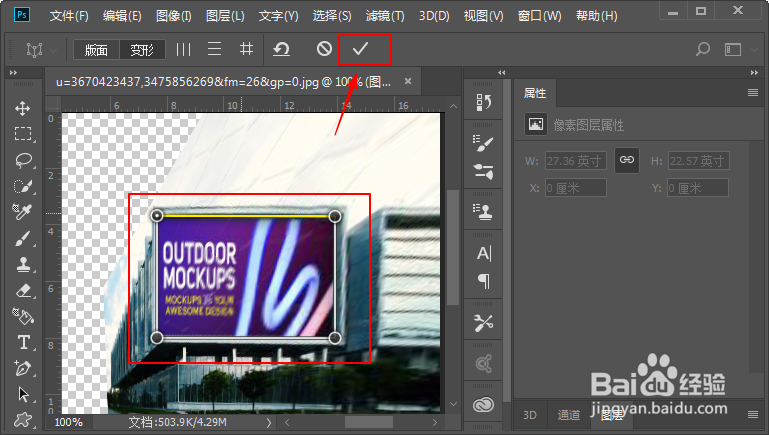Click the Y position field
769x435 pixels.
[698, 188]
